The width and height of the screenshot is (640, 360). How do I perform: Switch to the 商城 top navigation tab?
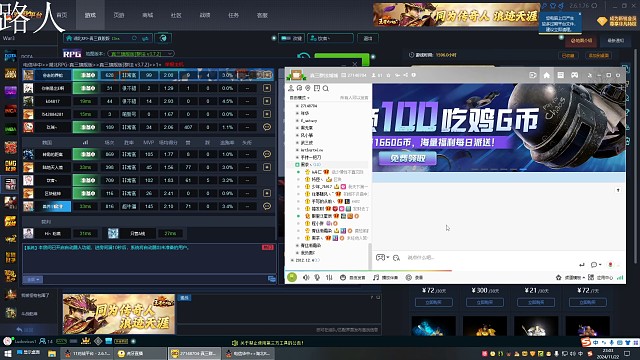point(148,15)
